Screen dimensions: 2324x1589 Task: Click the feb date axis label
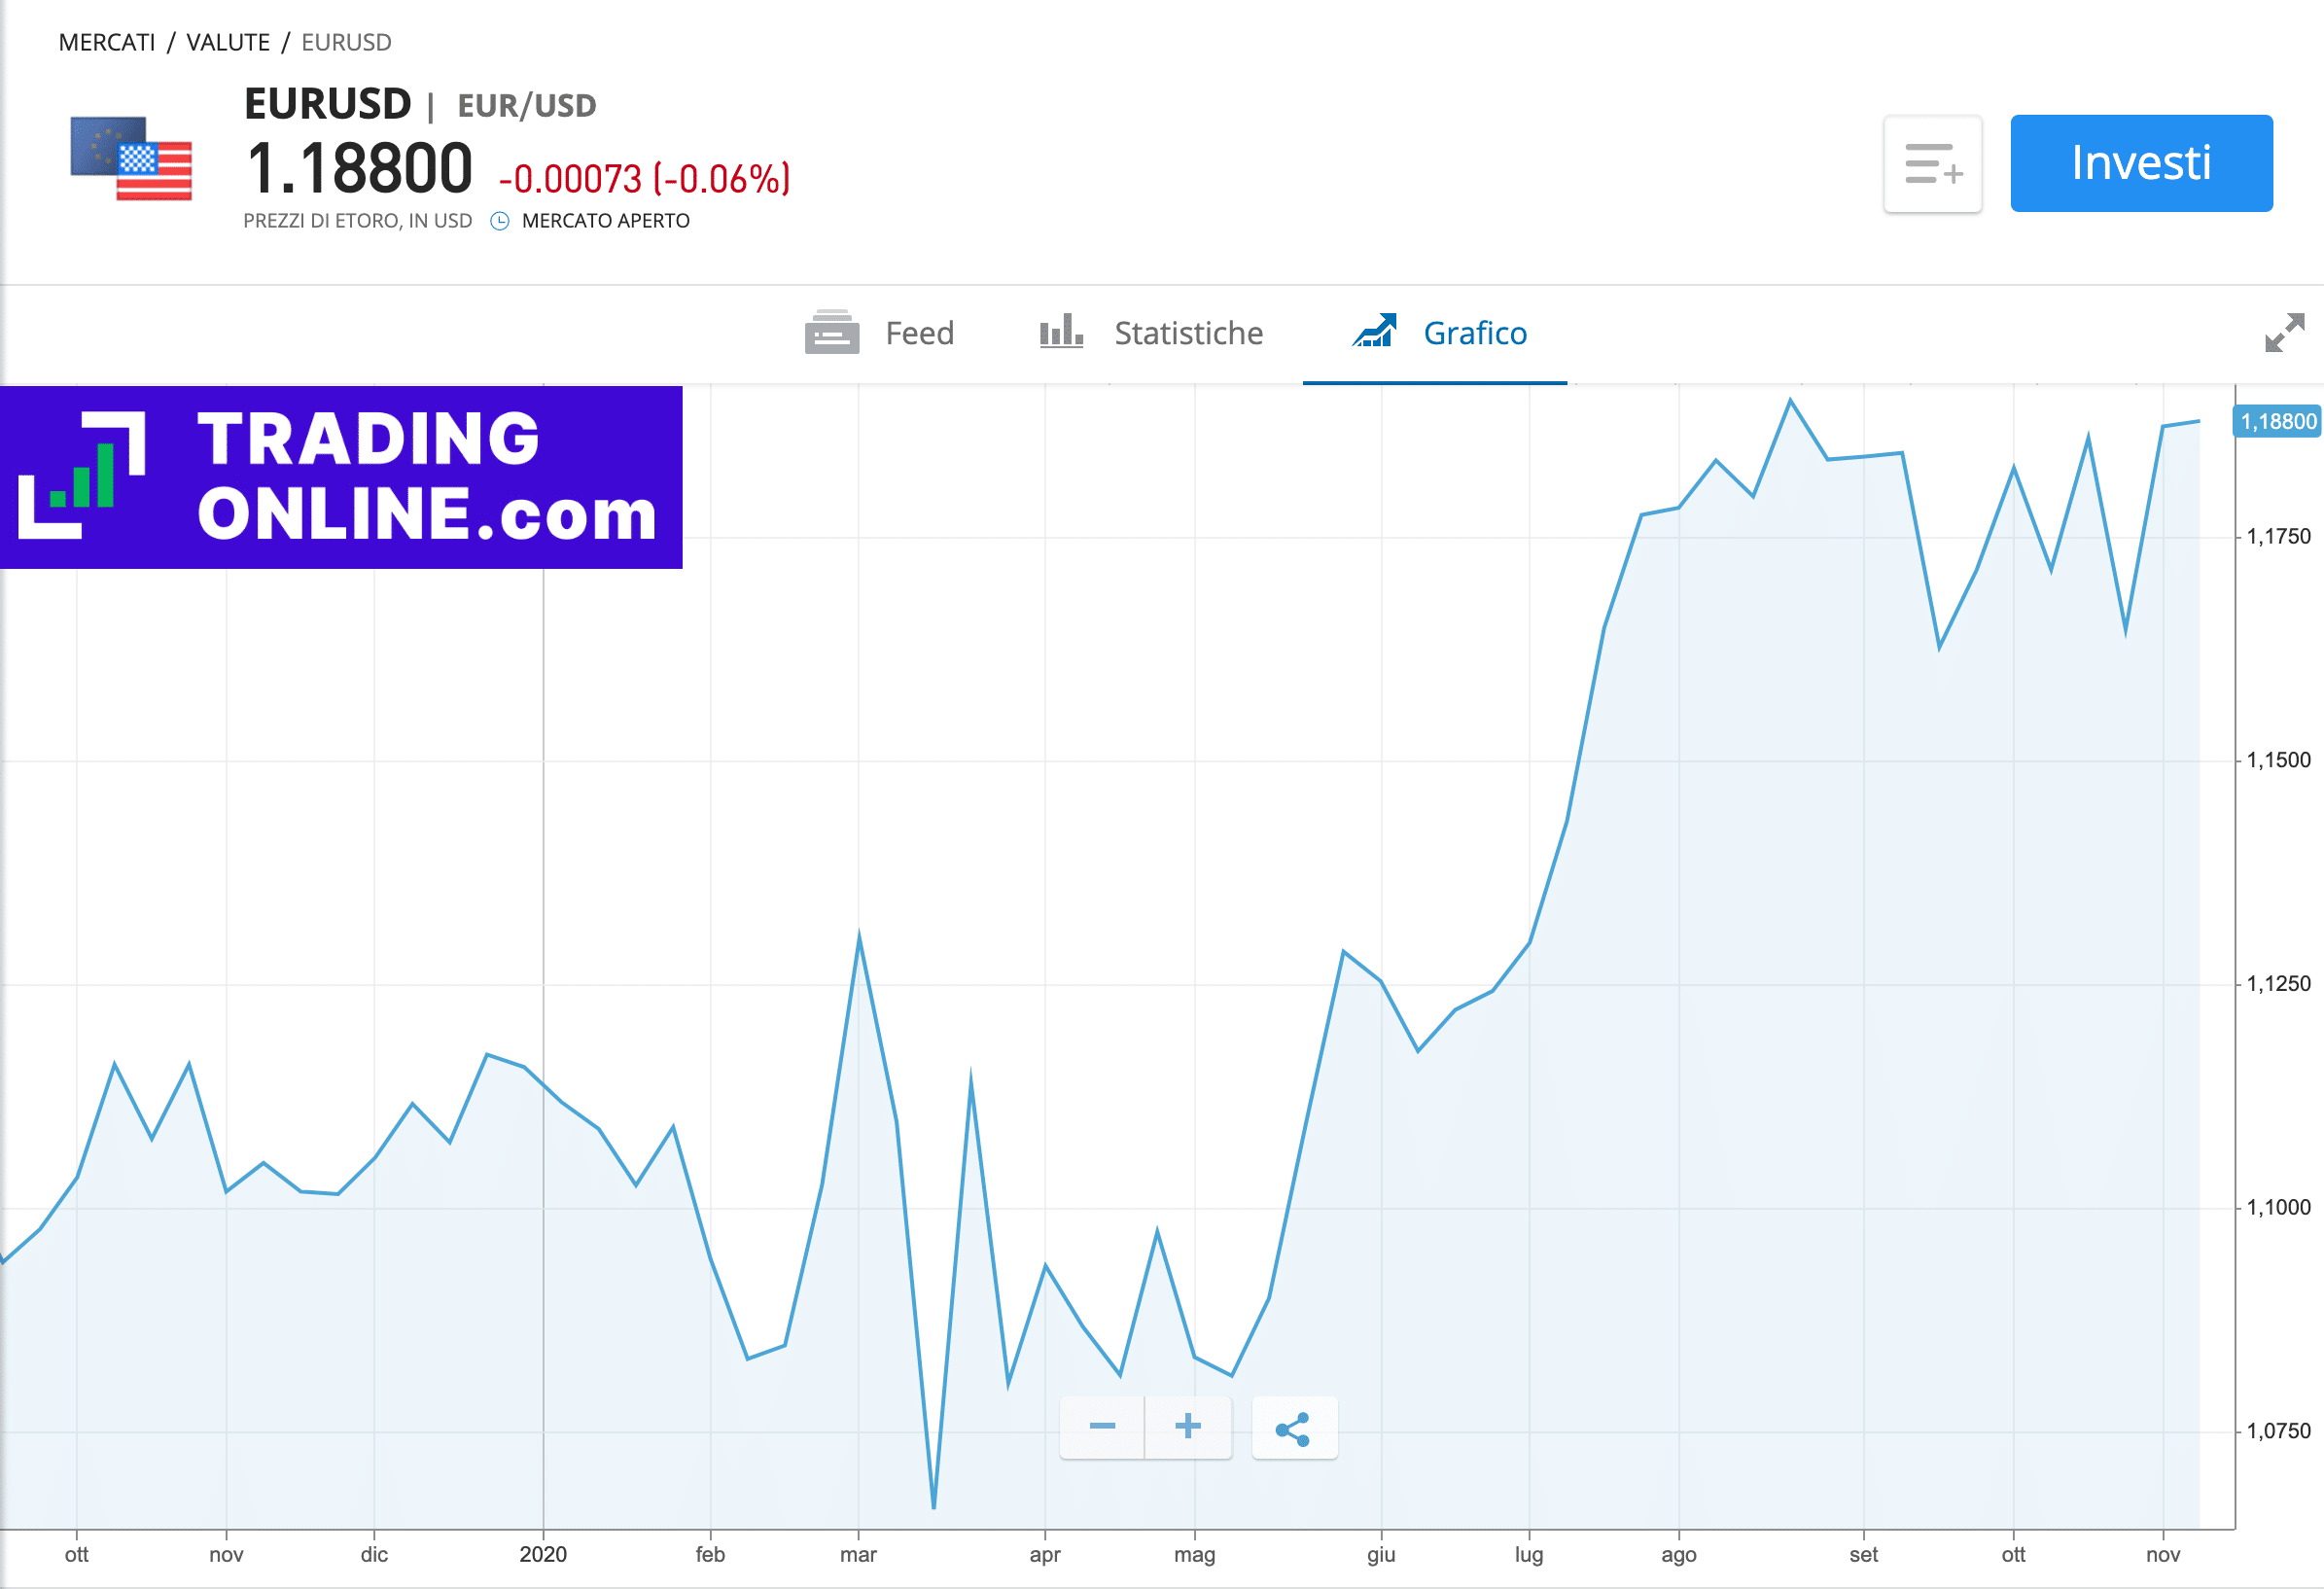[x=710, y=1555]
